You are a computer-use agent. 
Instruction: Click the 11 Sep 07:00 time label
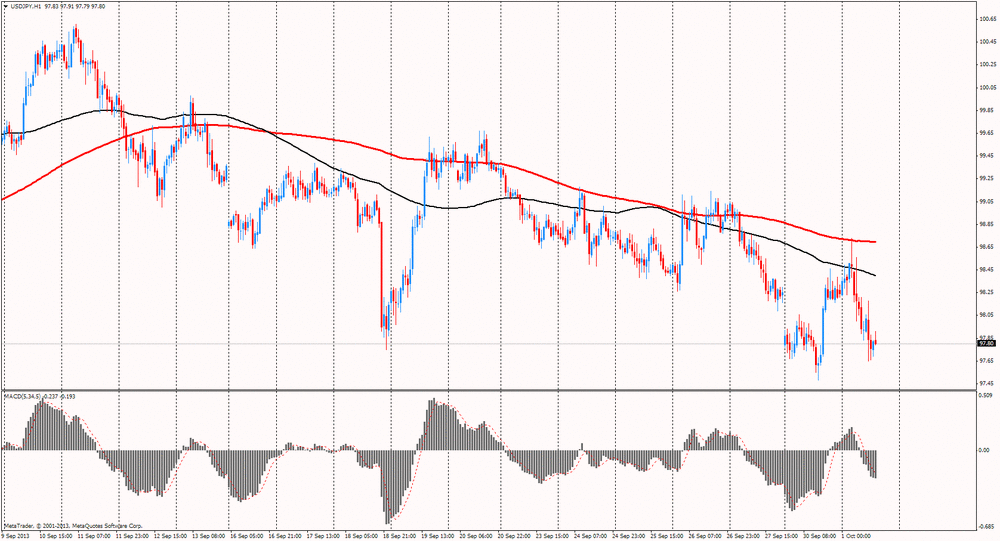(92, 537)
